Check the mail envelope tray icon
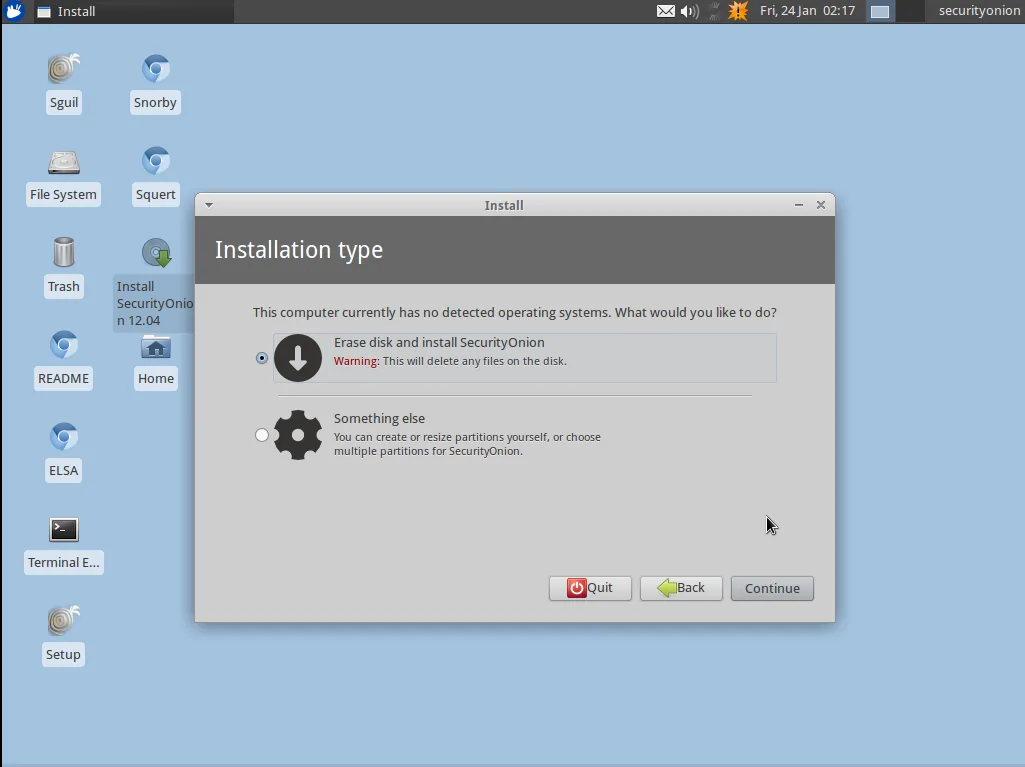 click(x=665, y=11)
